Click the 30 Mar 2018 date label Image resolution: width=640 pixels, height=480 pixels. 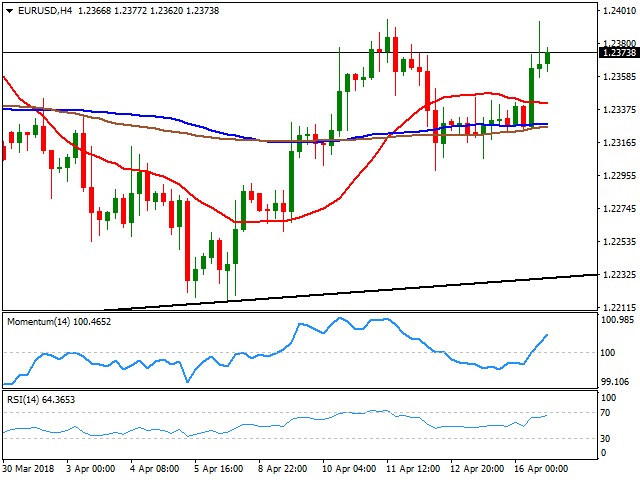tap(29, 469)
